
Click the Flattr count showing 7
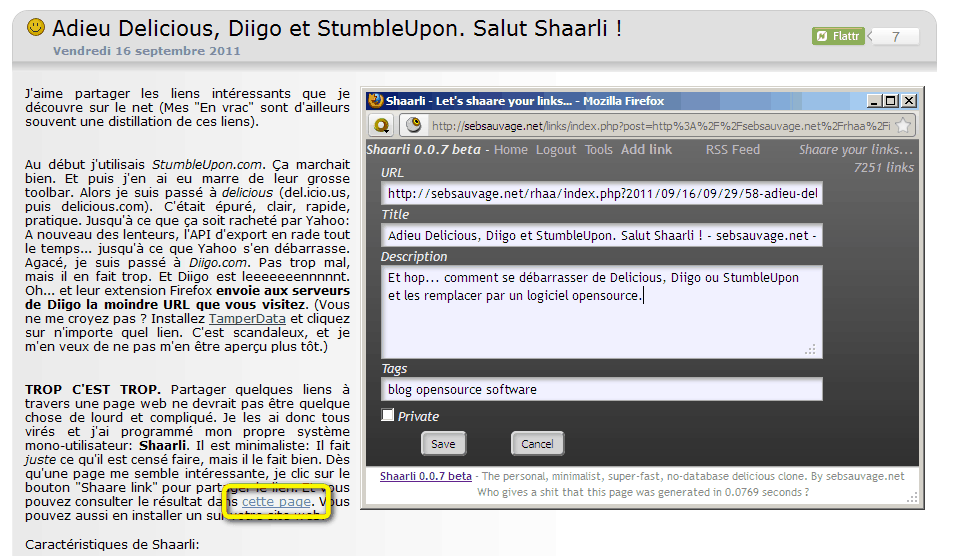click(894, 36)
